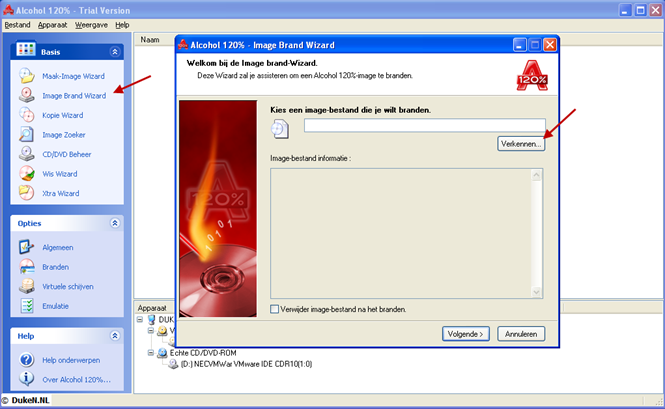The width and height of the screenshot is (665, 409).
Task: Open the Bestand menu
Action: [x=17, y=25]
